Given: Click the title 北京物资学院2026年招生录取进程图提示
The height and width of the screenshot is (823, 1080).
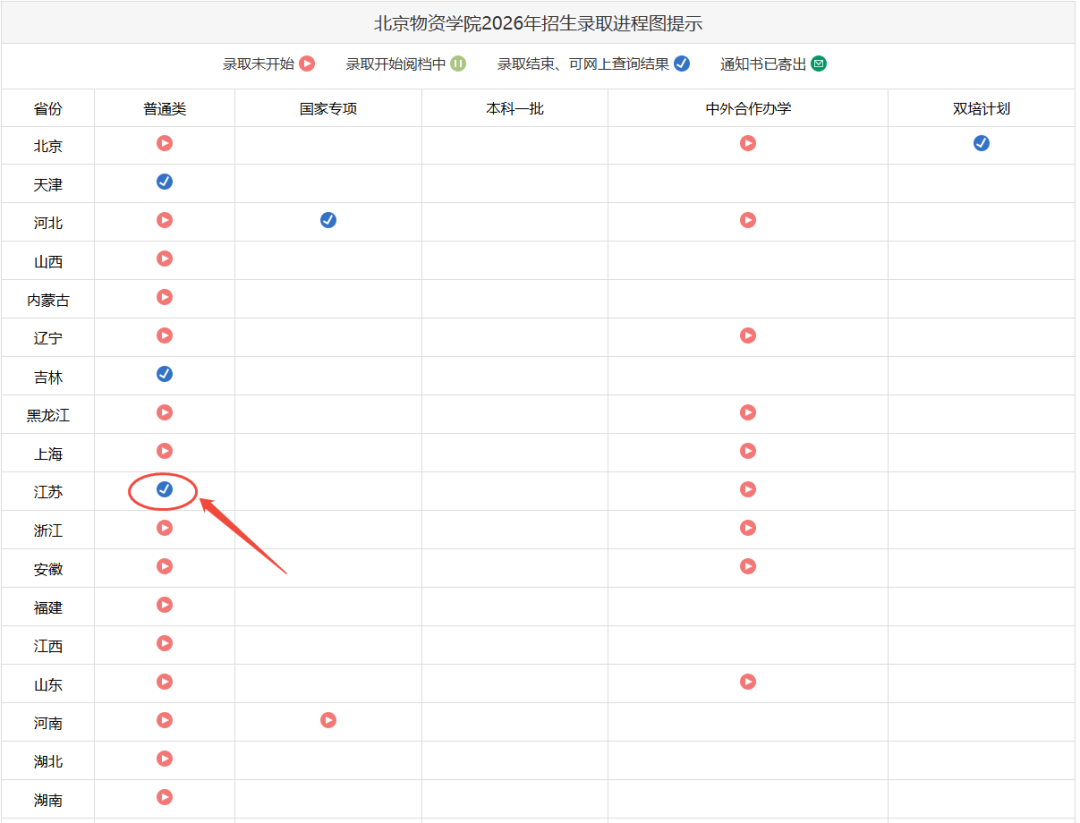Looking at the screenshot, I should click(x=538, y=23).
